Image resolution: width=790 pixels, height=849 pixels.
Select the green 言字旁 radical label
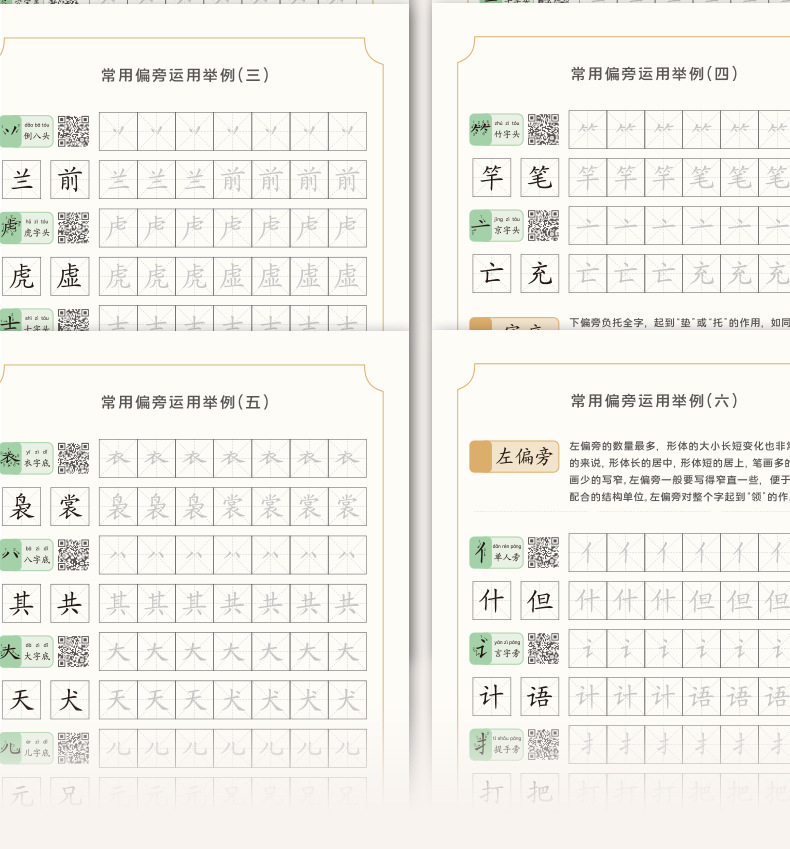click(x=496, y=648)
